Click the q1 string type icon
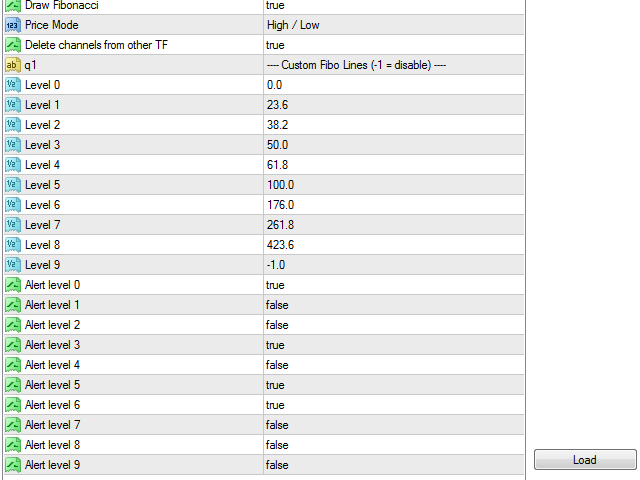Image resolution: width=640 pixels, height=480 pixels. (13, 65)
